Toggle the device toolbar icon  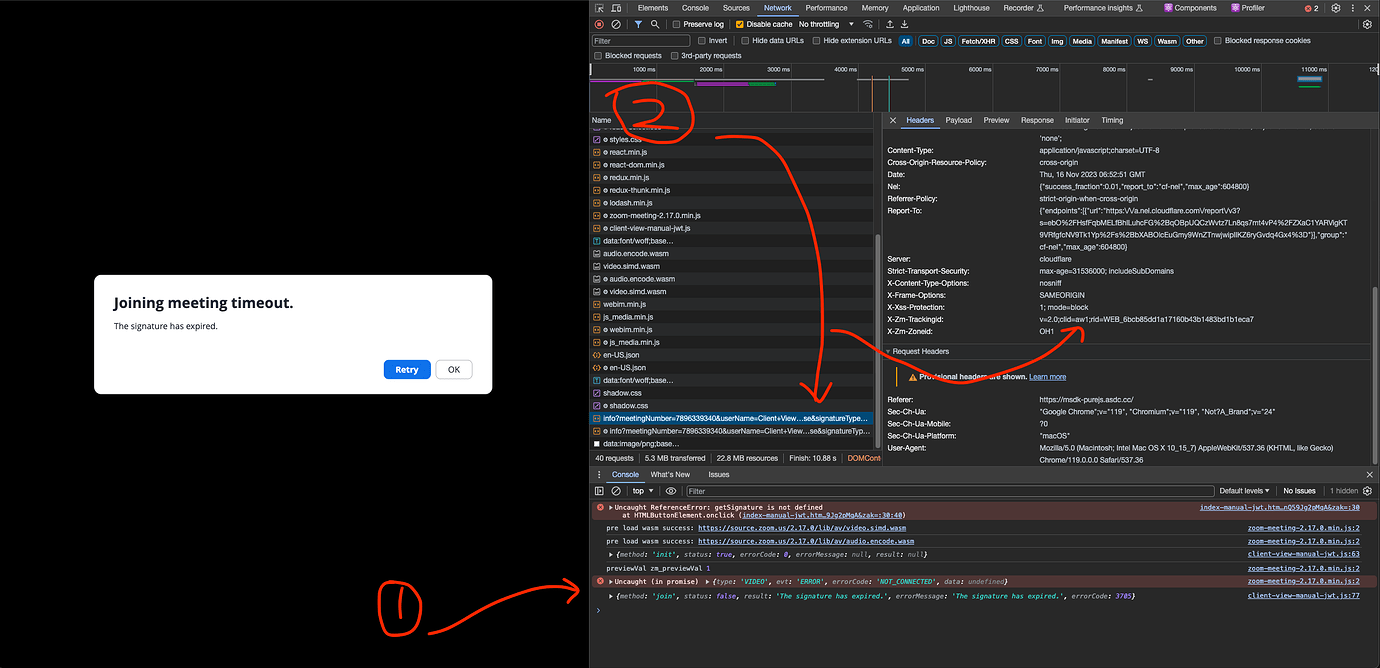617,8
